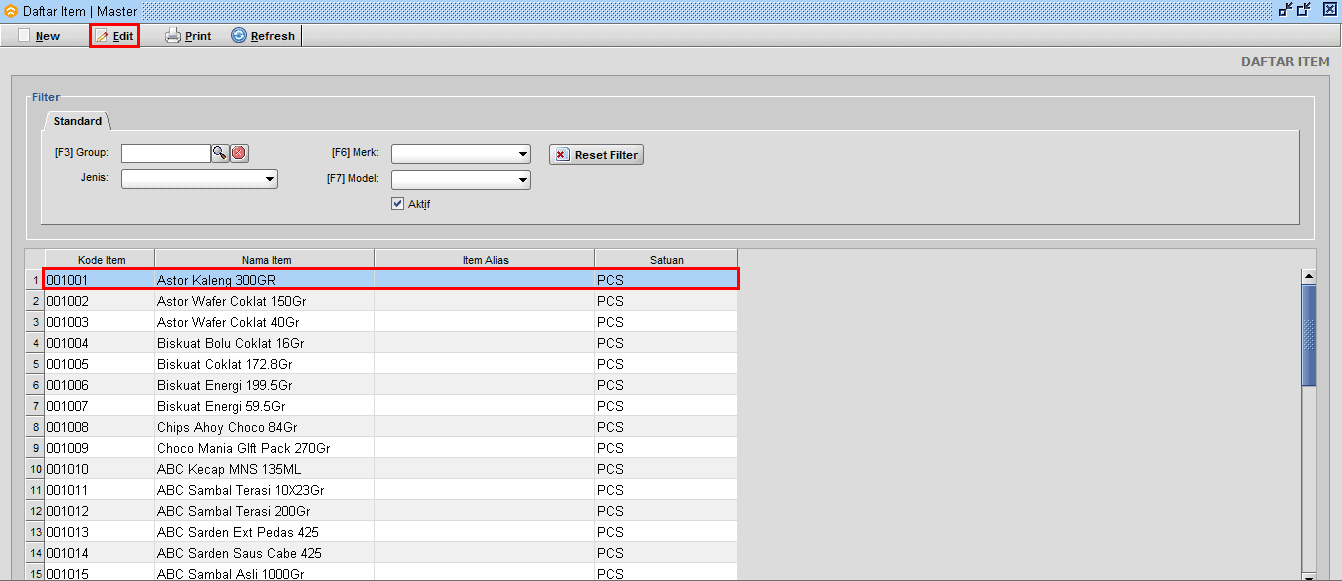This screenshot has height=581, width=1342.
Task: Click PCS cell for item 001008
Action: click(666, 427)
